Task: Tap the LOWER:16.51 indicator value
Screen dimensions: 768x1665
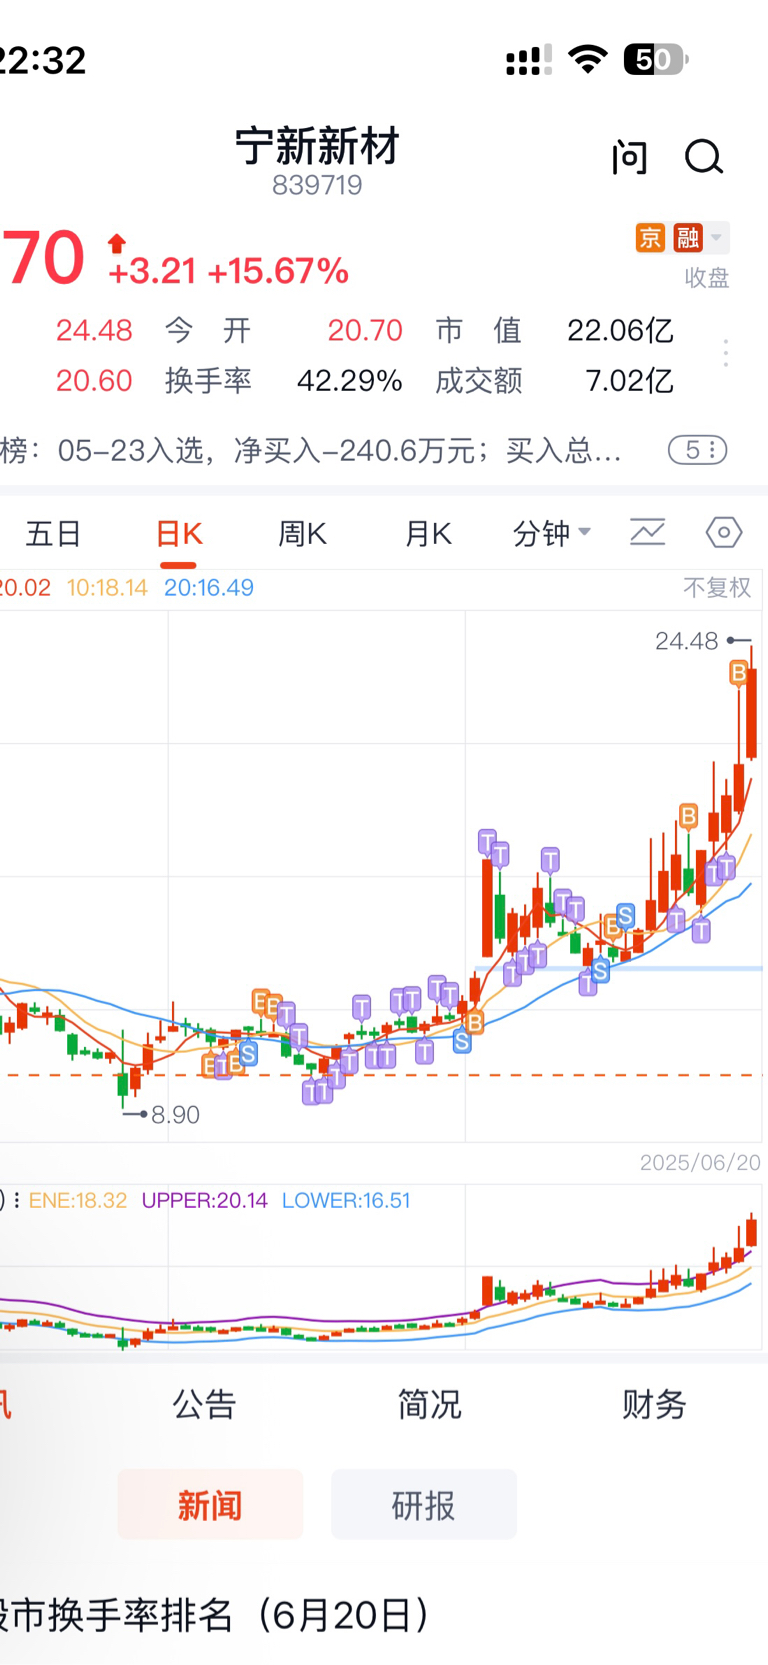Action: tap(346, 1200)
